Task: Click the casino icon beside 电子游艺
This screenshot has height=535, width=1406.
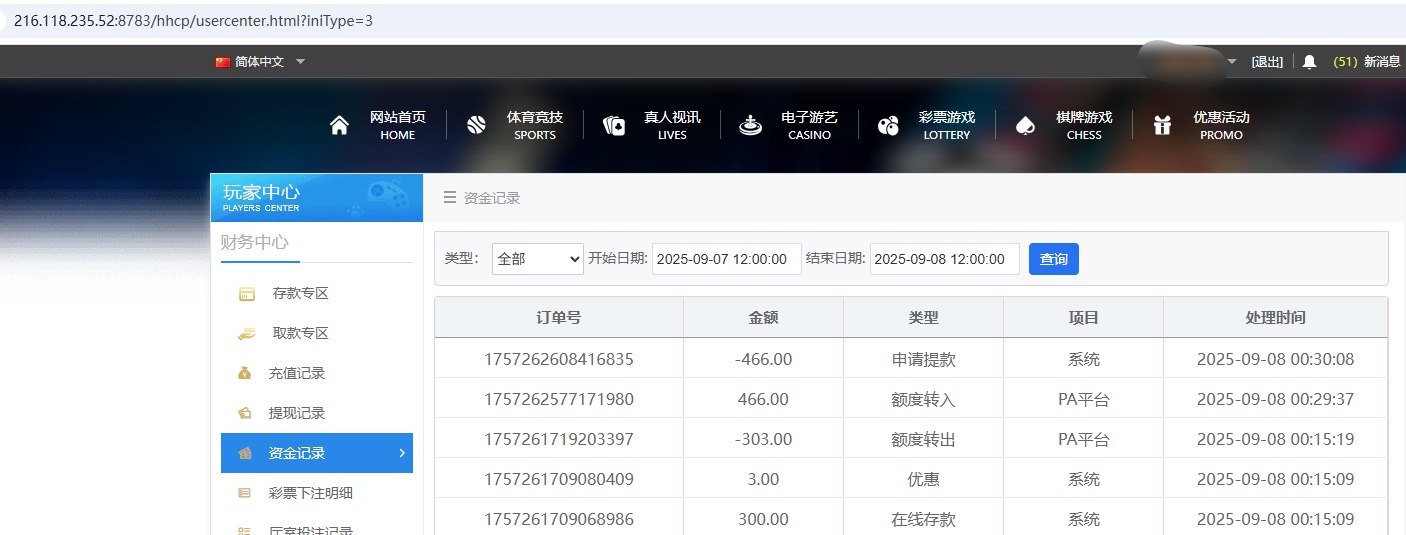Action: 750,126
